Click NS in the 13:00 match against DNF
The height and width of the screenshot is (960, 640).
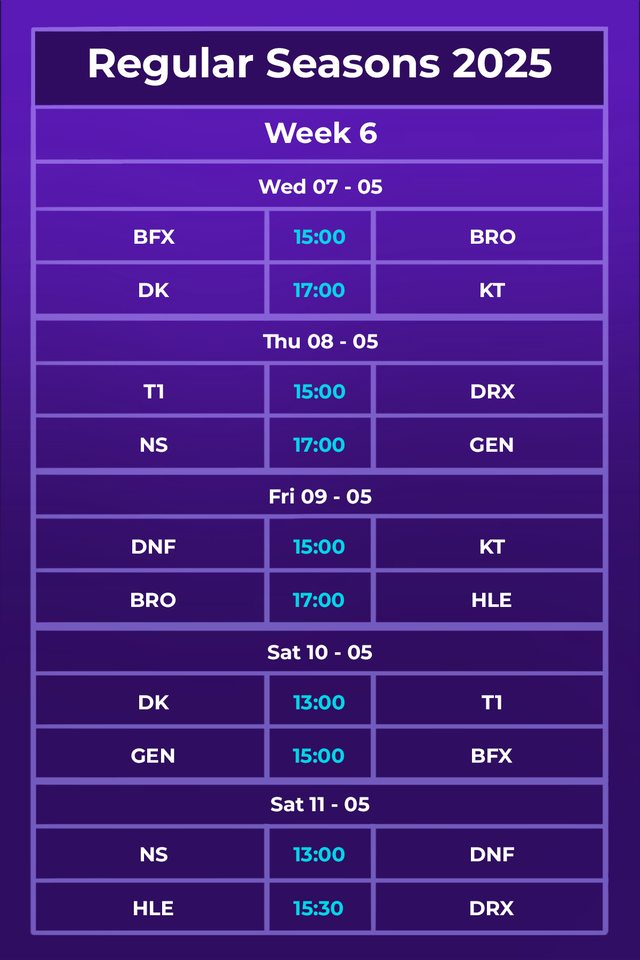(x=153, y=855)
